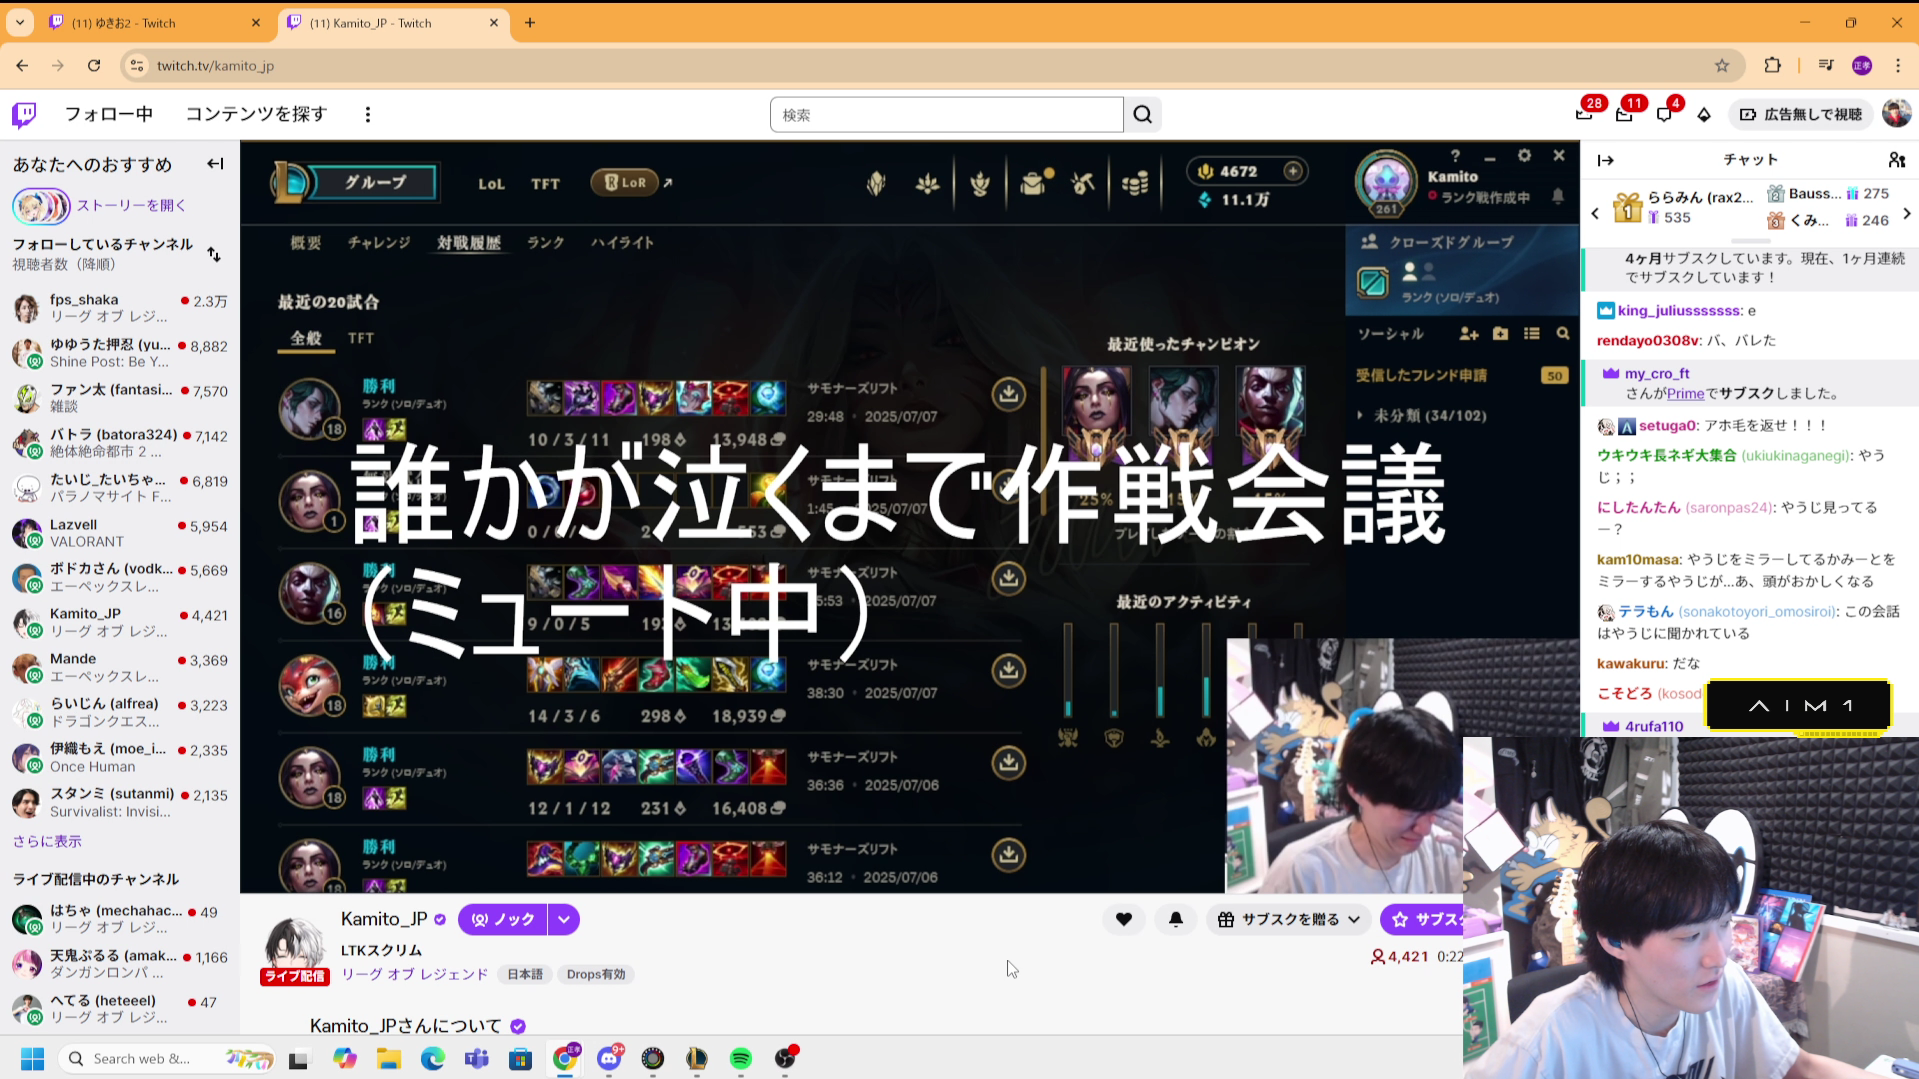
Task: Expand the ノック button dropdown arrow
Action: [564, 919]
